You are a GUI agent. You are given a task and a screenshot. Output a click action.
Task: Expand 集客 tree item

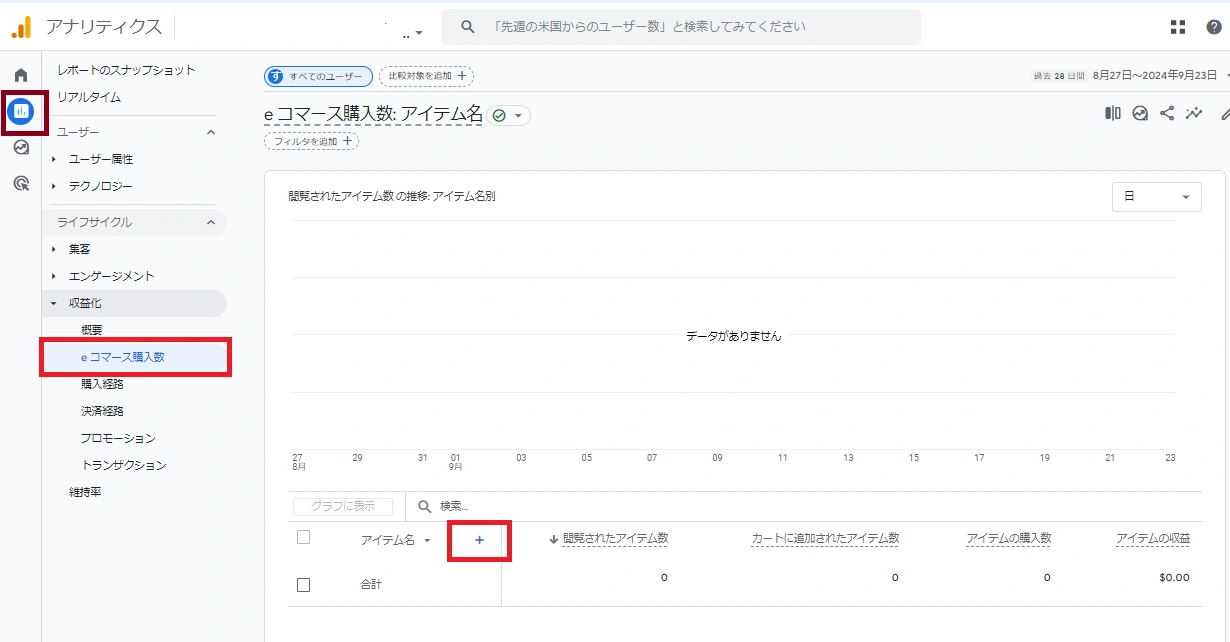click(x=54, y=249)
